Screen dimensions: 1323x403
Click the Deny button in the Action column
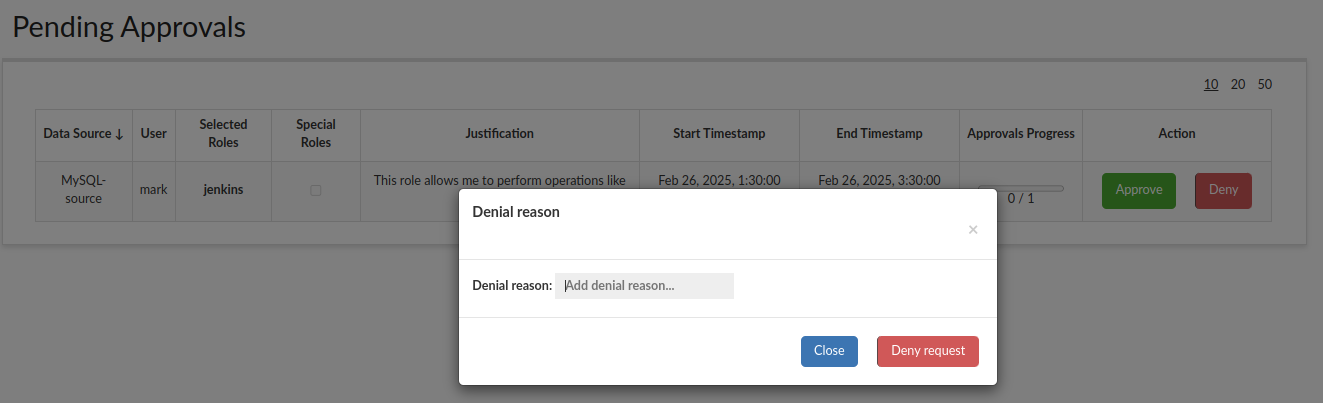pos(1223,190)
